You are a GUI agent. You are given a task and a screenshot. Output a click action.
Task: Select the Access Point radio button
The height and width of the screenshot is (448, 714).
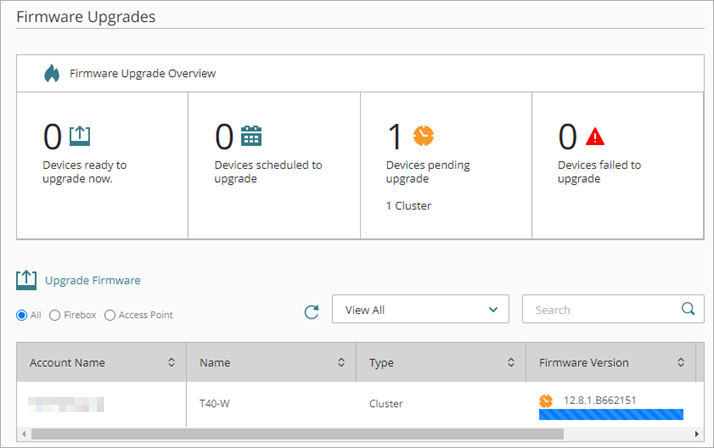pyautogui.click(x=110, y=315)
